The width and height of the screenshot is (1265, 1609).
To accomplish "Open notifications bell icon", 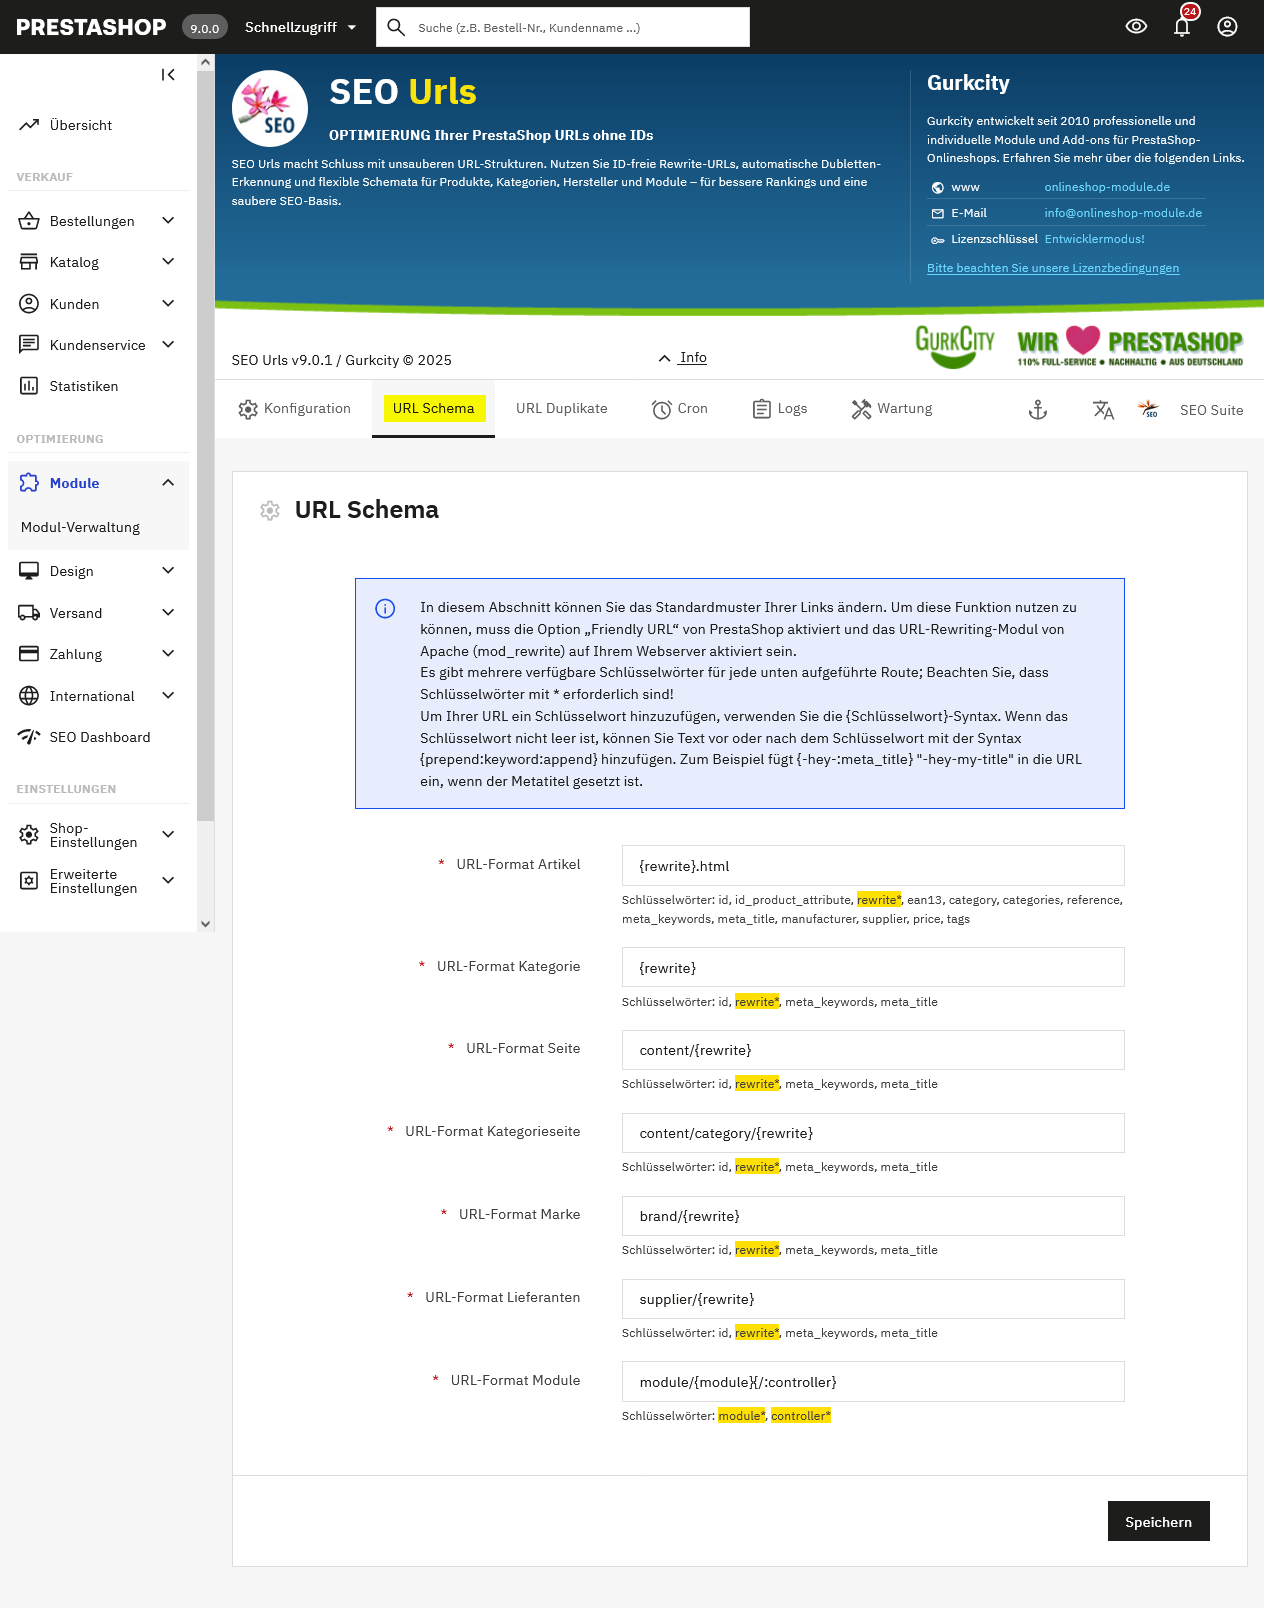I will point(1182,27).
